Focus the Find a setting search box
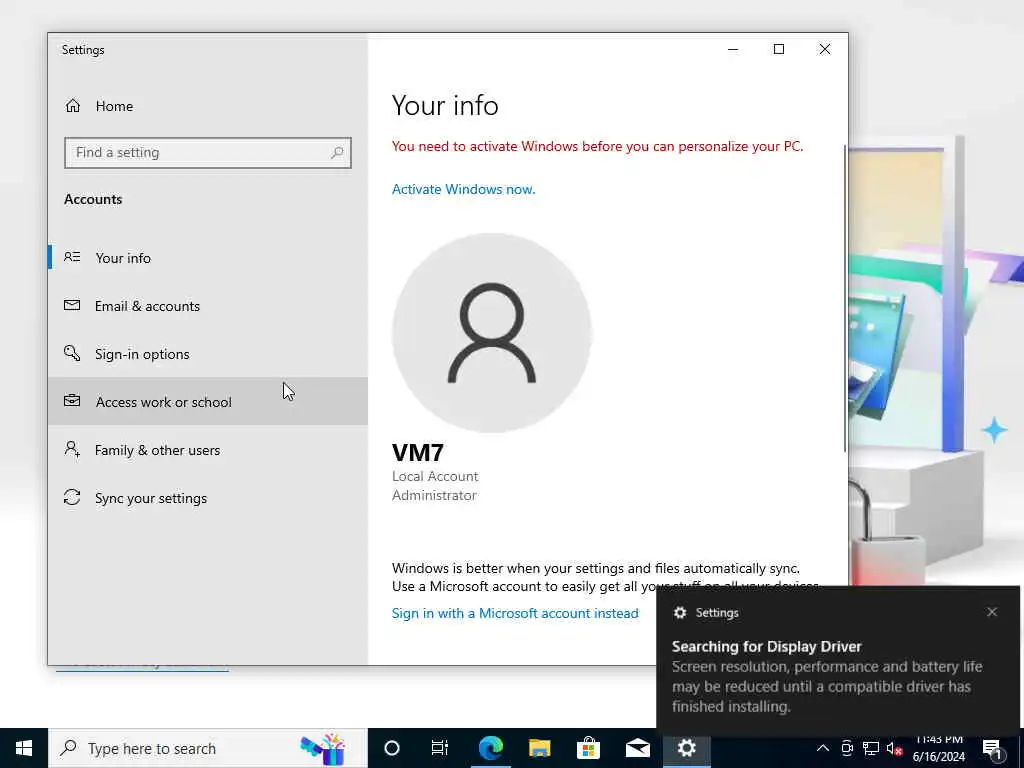Viewport: 1024px width, 768px height. [x=208, y=153]
